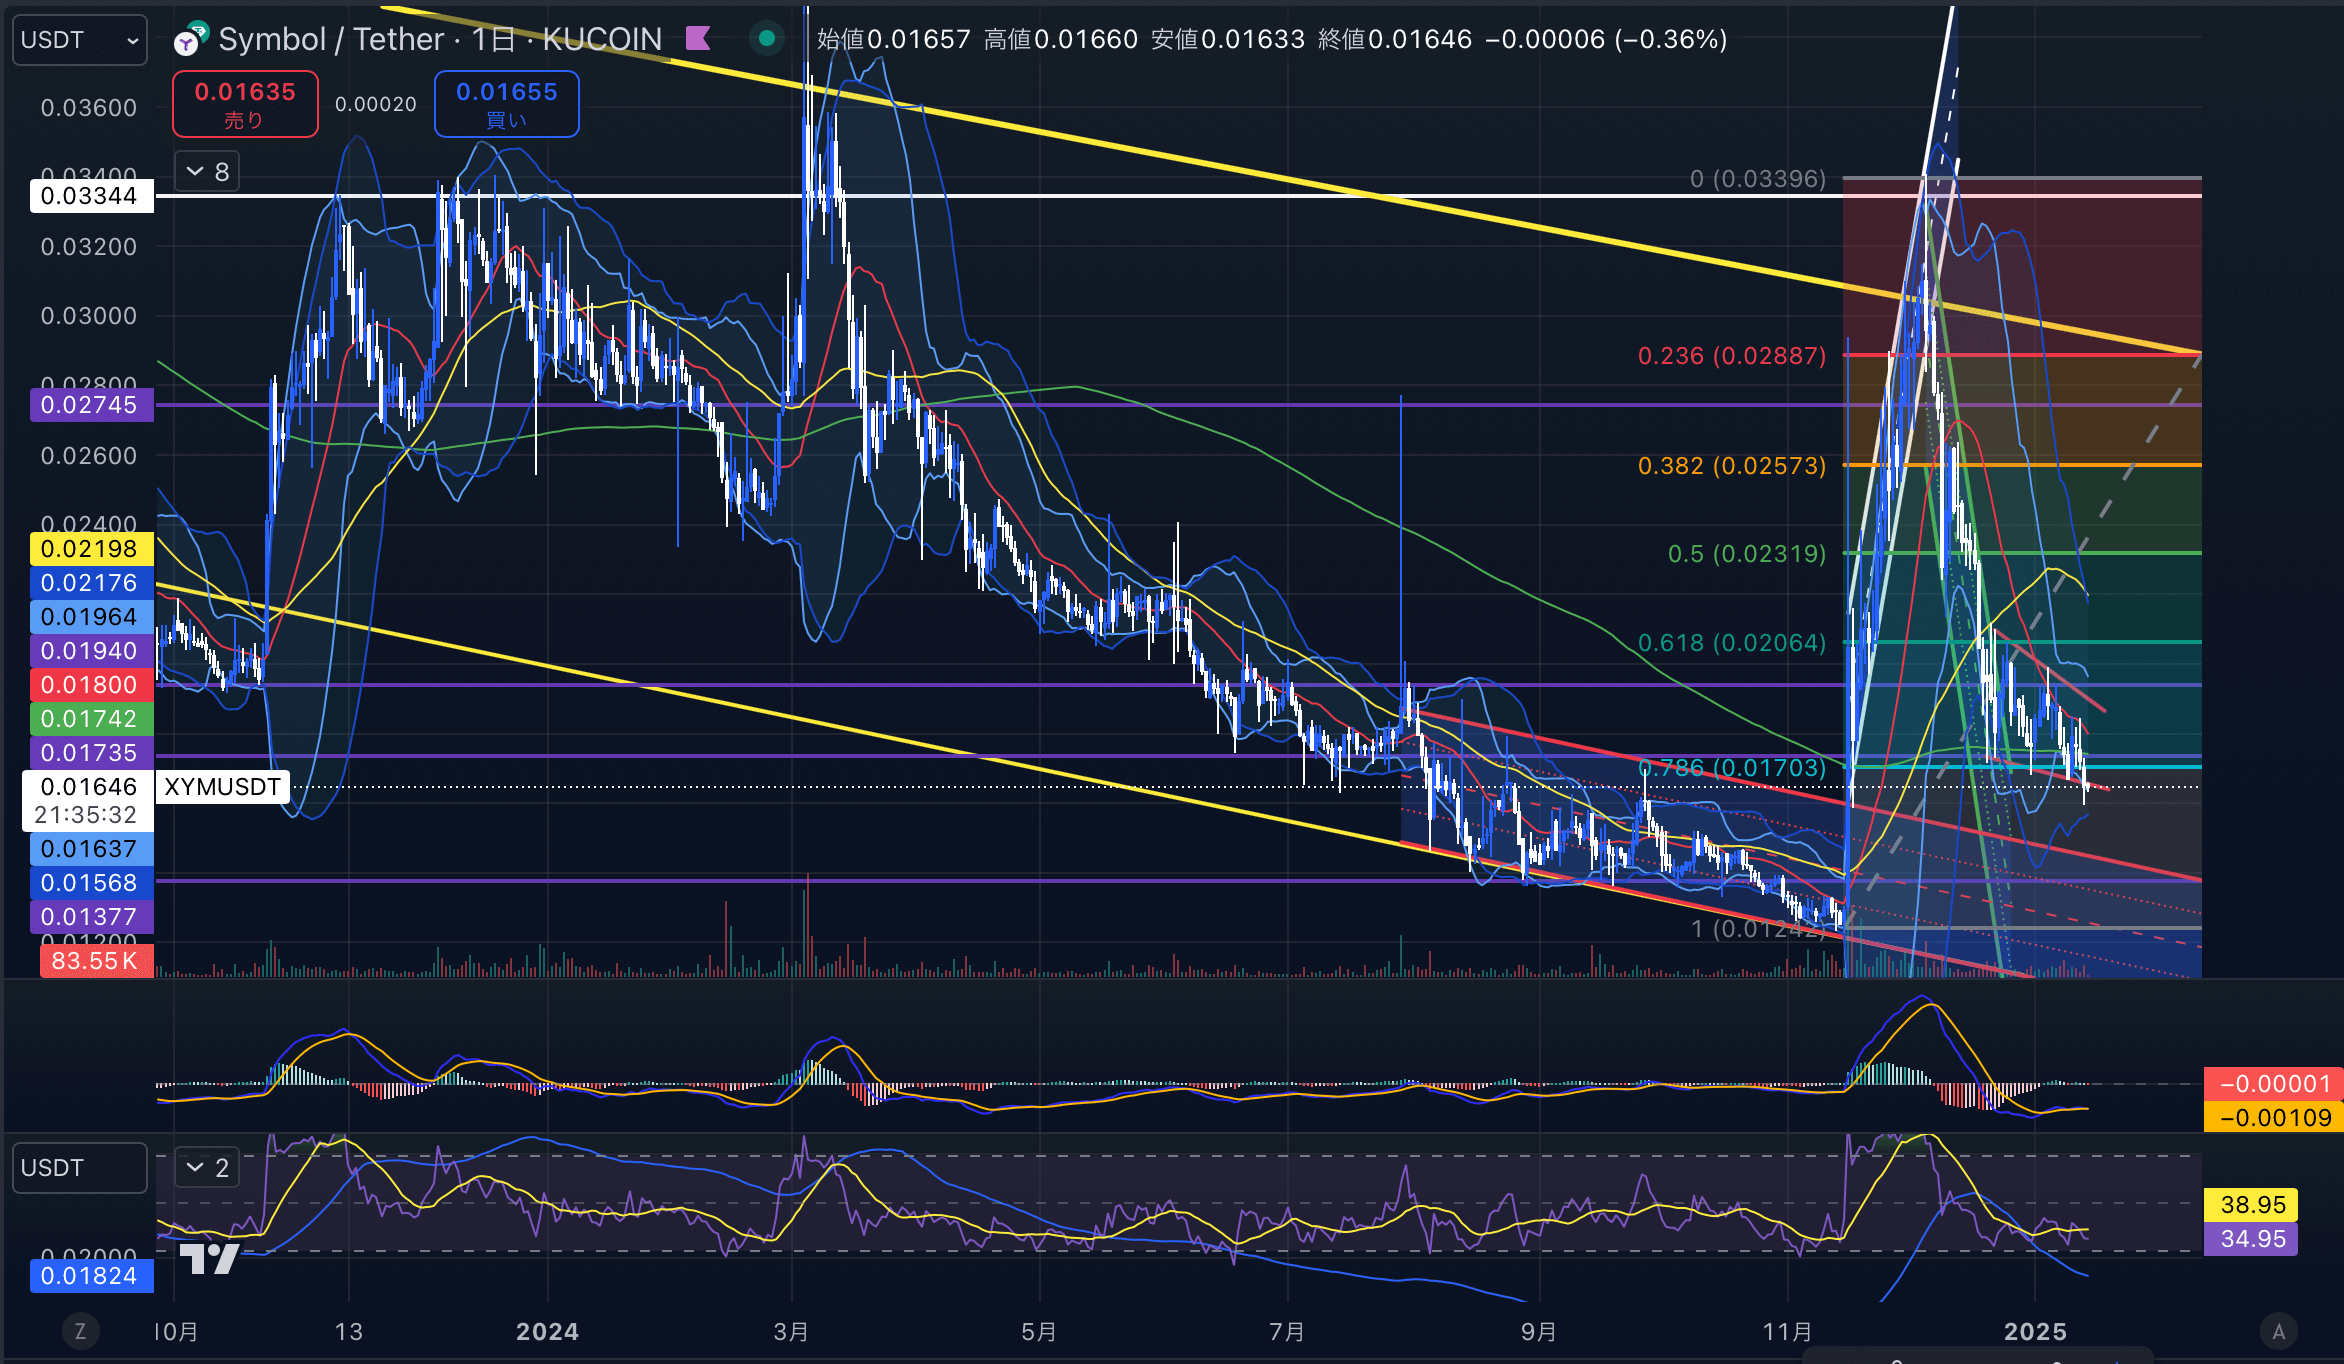Screen dimensions: 2344x1364
Task: Click the Symbol coin logo icon
Action: point(190,39)
